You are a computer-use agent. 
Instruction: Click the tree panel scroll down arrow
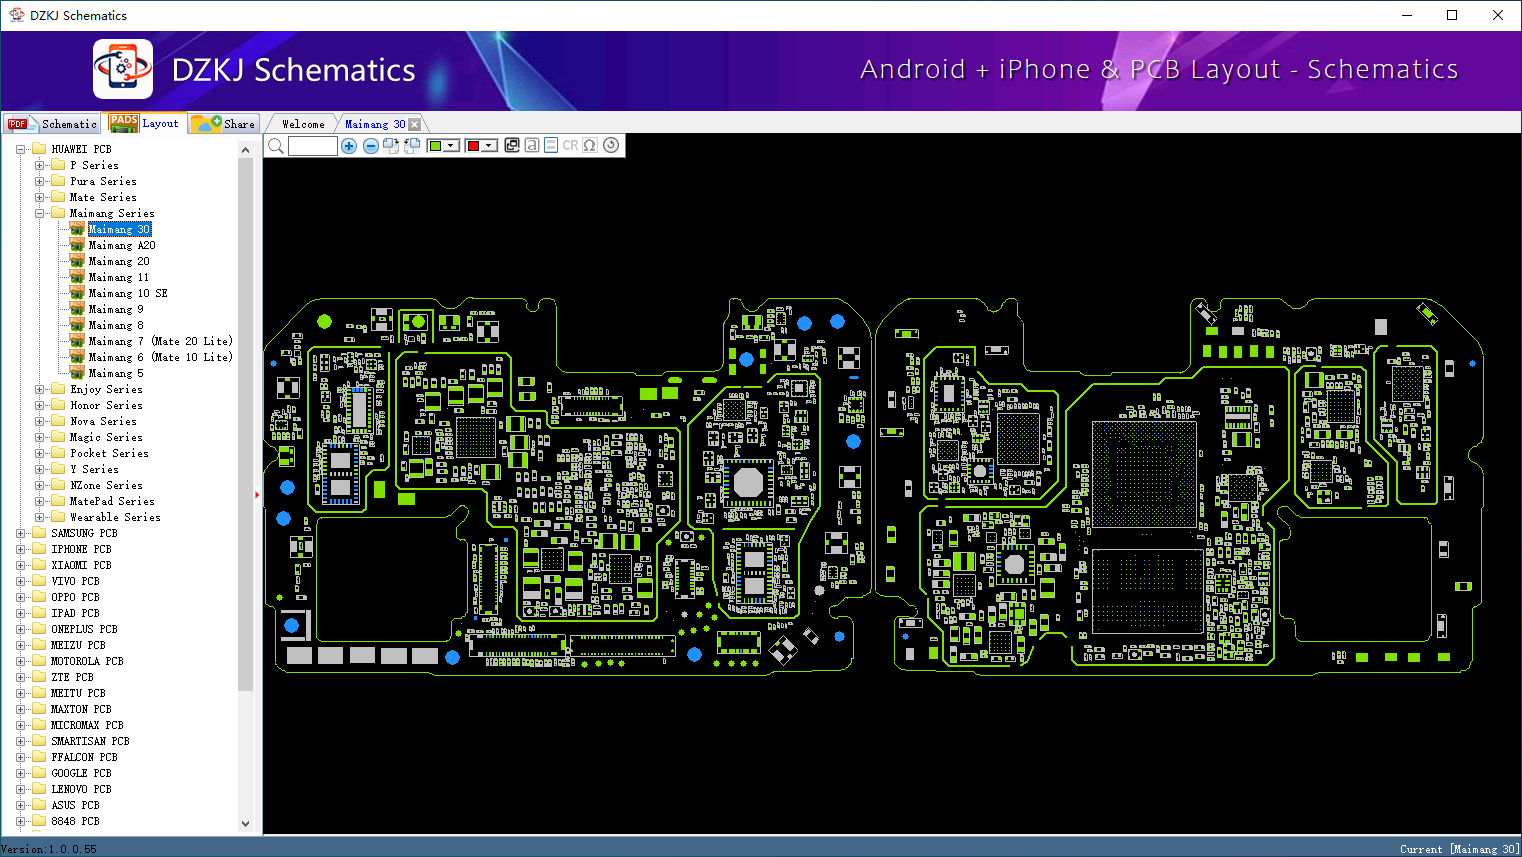[246, 824]
